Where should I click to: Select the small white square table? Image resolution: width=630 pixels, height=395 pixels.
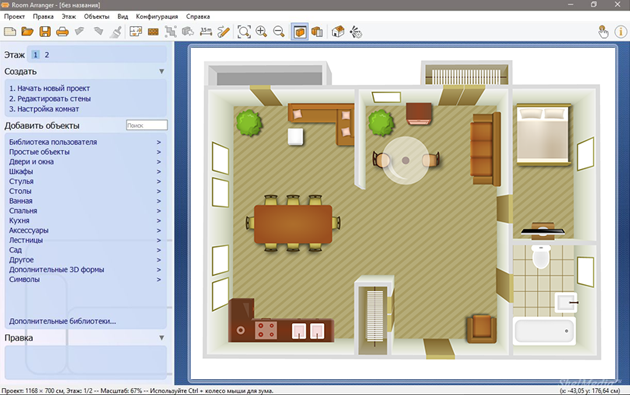tap(295, 137)
